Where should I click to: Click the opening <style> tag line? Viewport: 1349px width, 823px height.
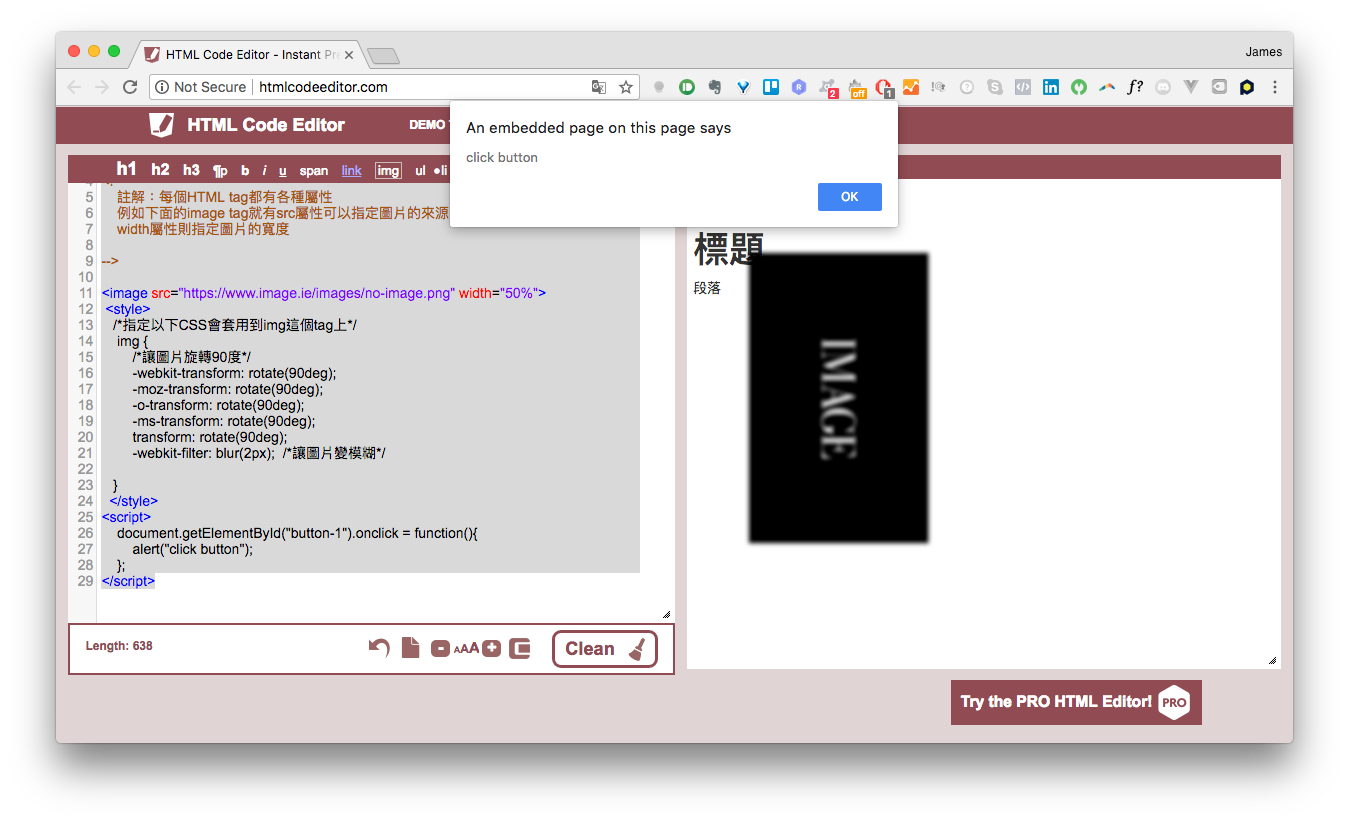pos(128,309)
